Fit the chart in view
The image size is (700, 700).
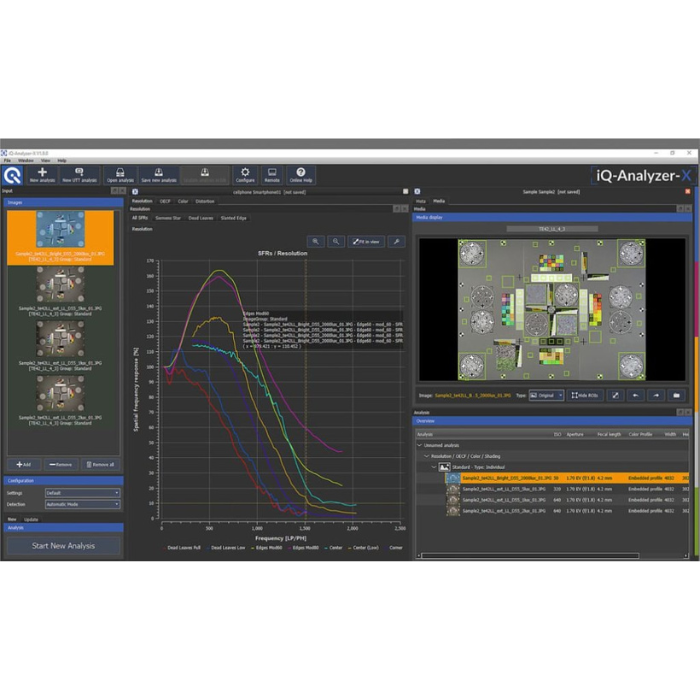tap(366, 242)
